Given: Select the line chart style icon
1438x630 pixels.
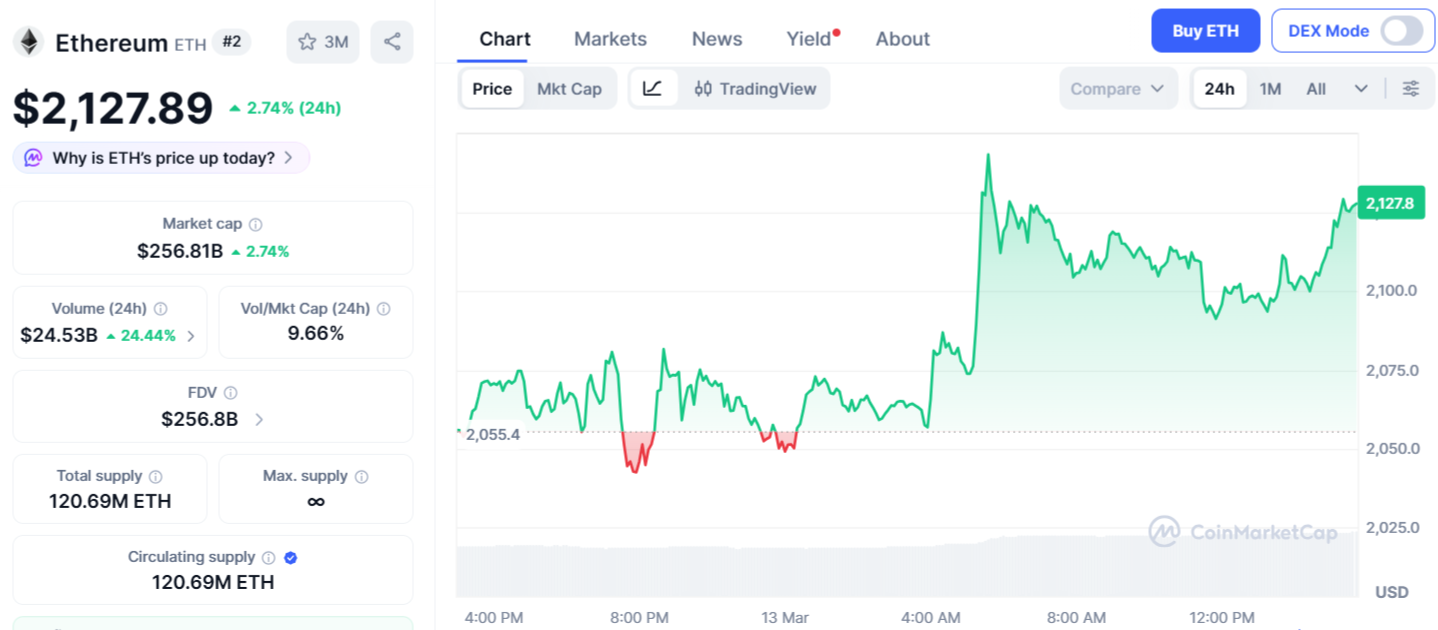Looking at the screenshot, I should pos(653,88).
